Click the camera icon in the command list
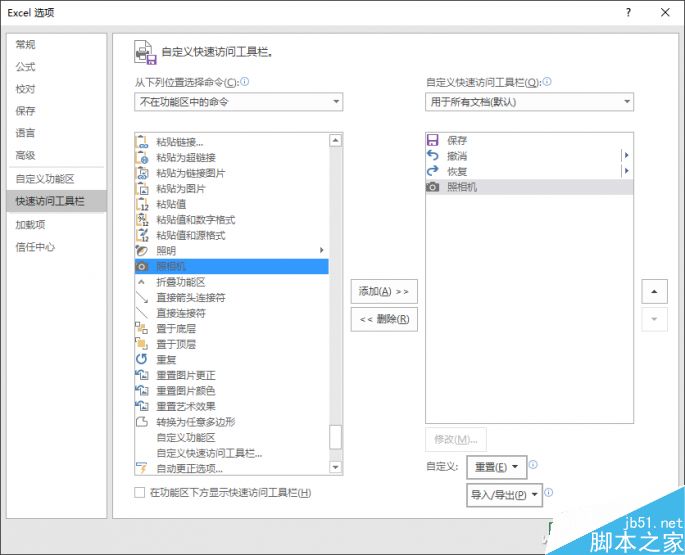 pyautogui.click(x=142, y=266)
